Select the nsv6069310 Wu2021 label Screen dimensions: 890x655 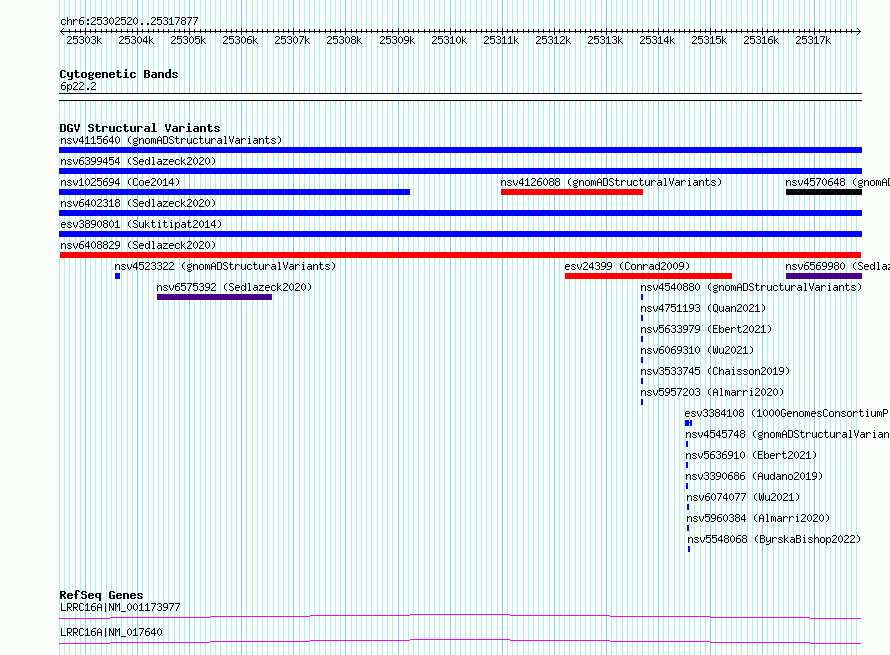(697, 350)
